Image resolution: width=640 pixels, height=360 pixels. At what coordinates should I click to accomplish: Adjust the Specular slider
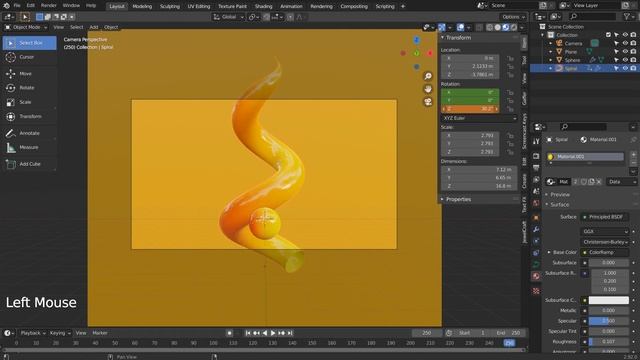(609, 321)
